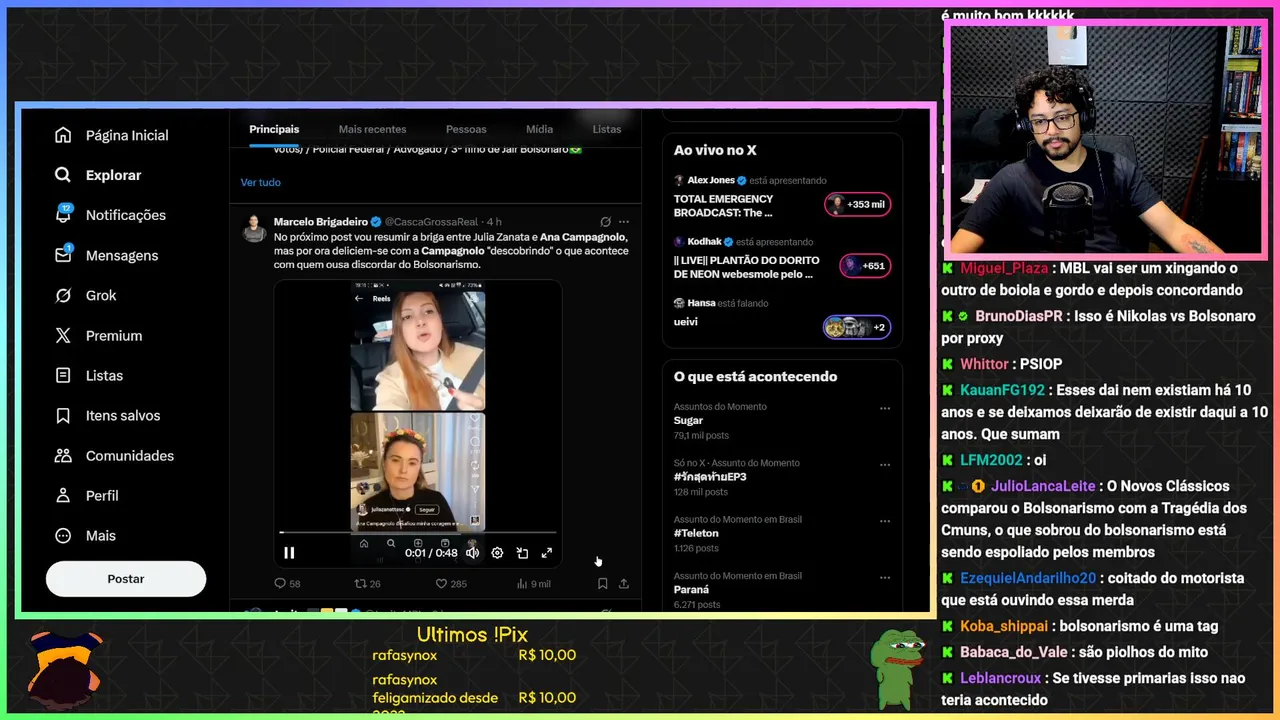Open the Mensagens envelope icon
The width and height of the screenshot is (1280, 720).
pyautogui.click(x=63, y=255)
